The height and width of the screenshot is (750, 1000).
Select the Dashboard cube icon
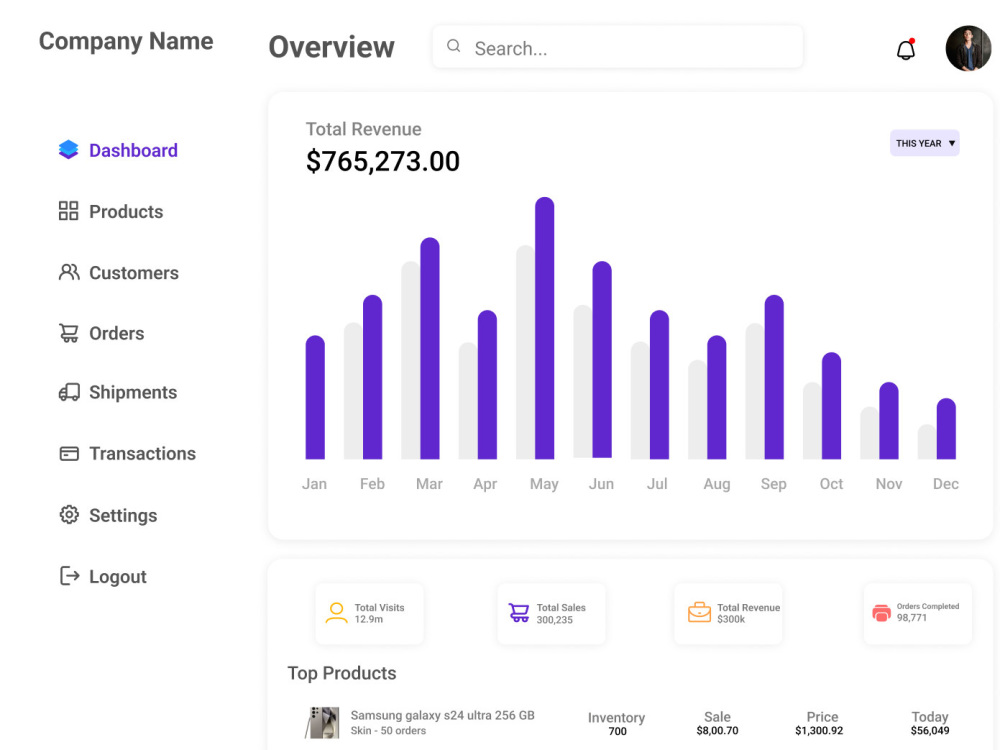(68, 149)
